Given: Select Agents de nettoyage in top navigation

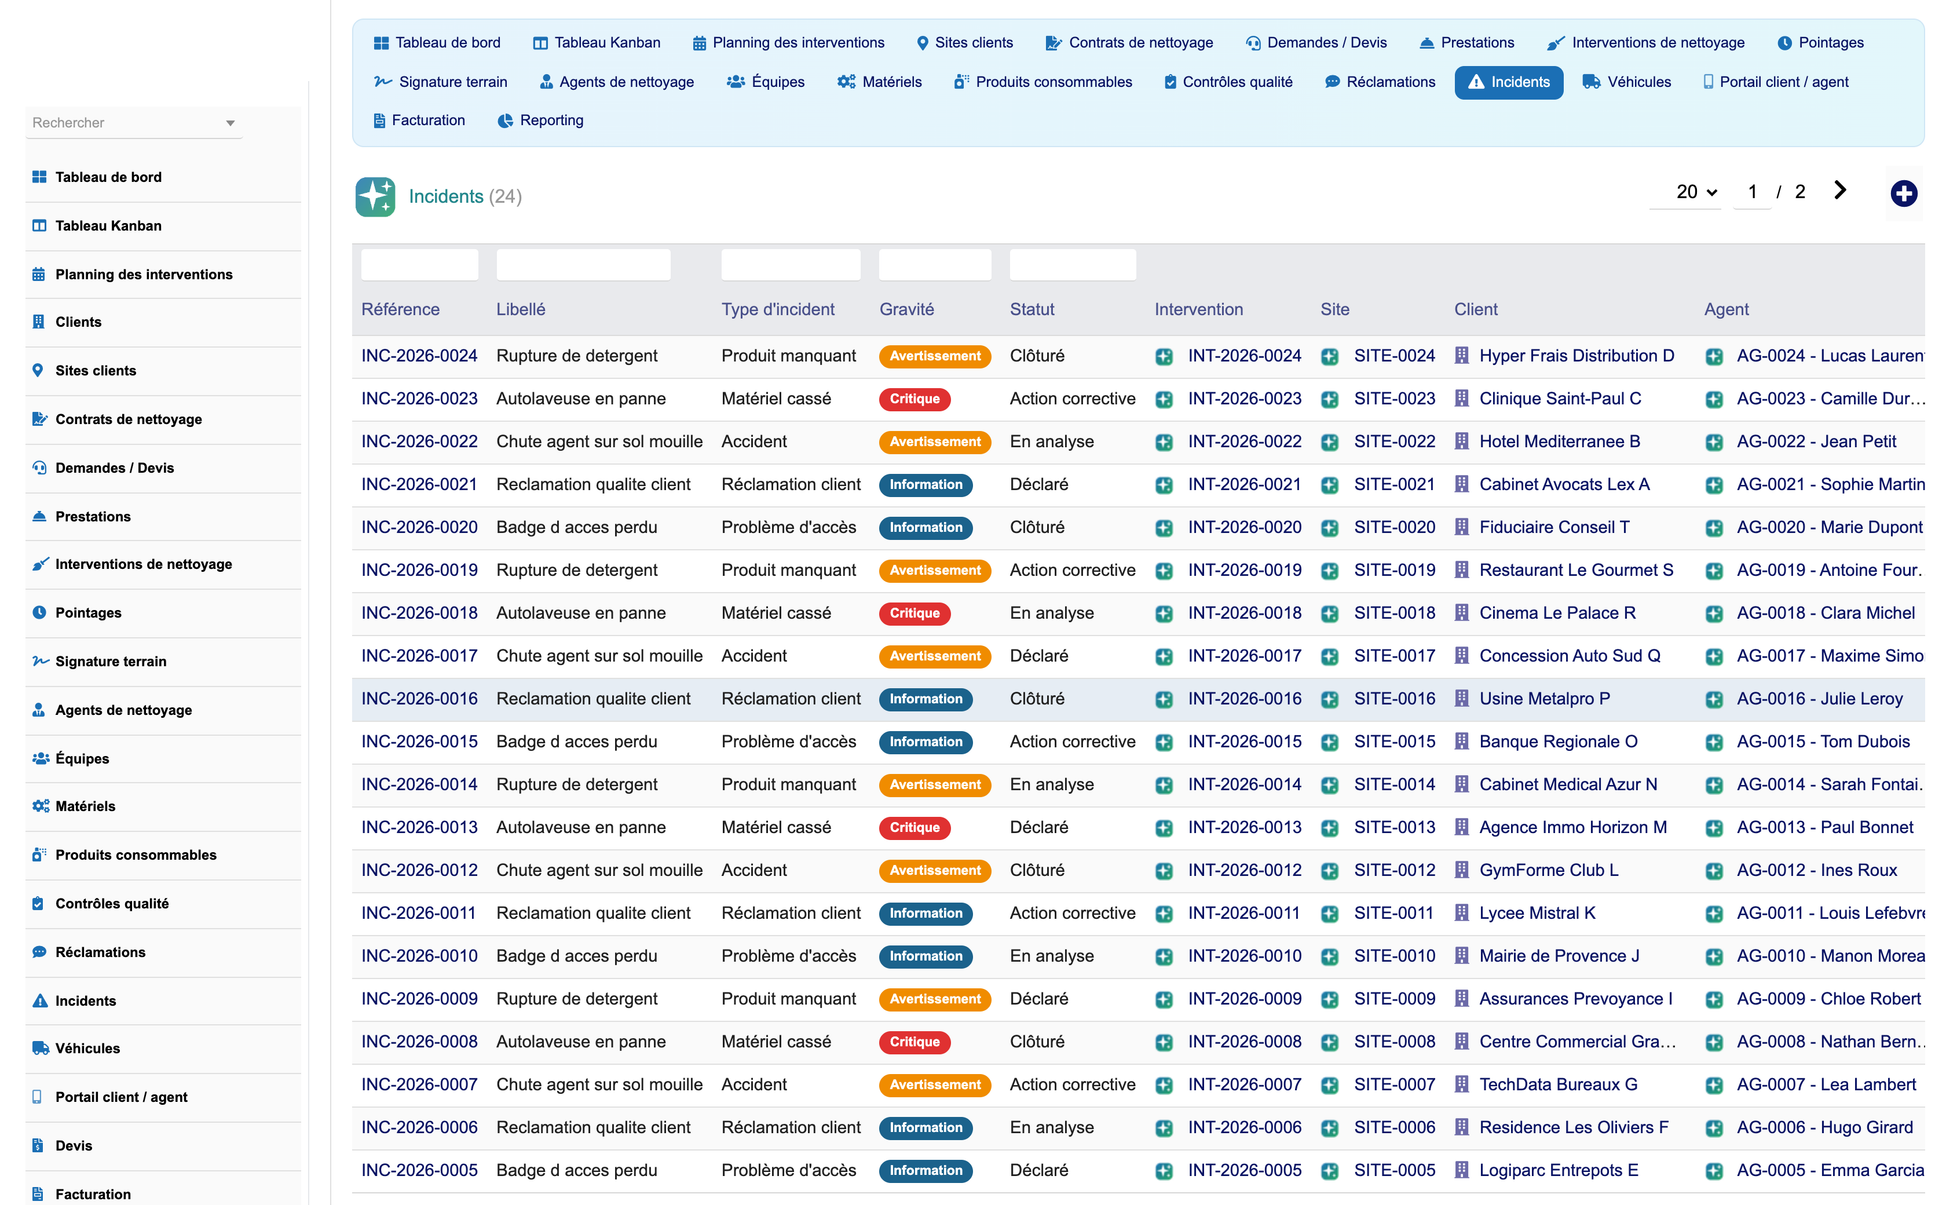Looking at the screenshot, I should click(x=616, y=82).
